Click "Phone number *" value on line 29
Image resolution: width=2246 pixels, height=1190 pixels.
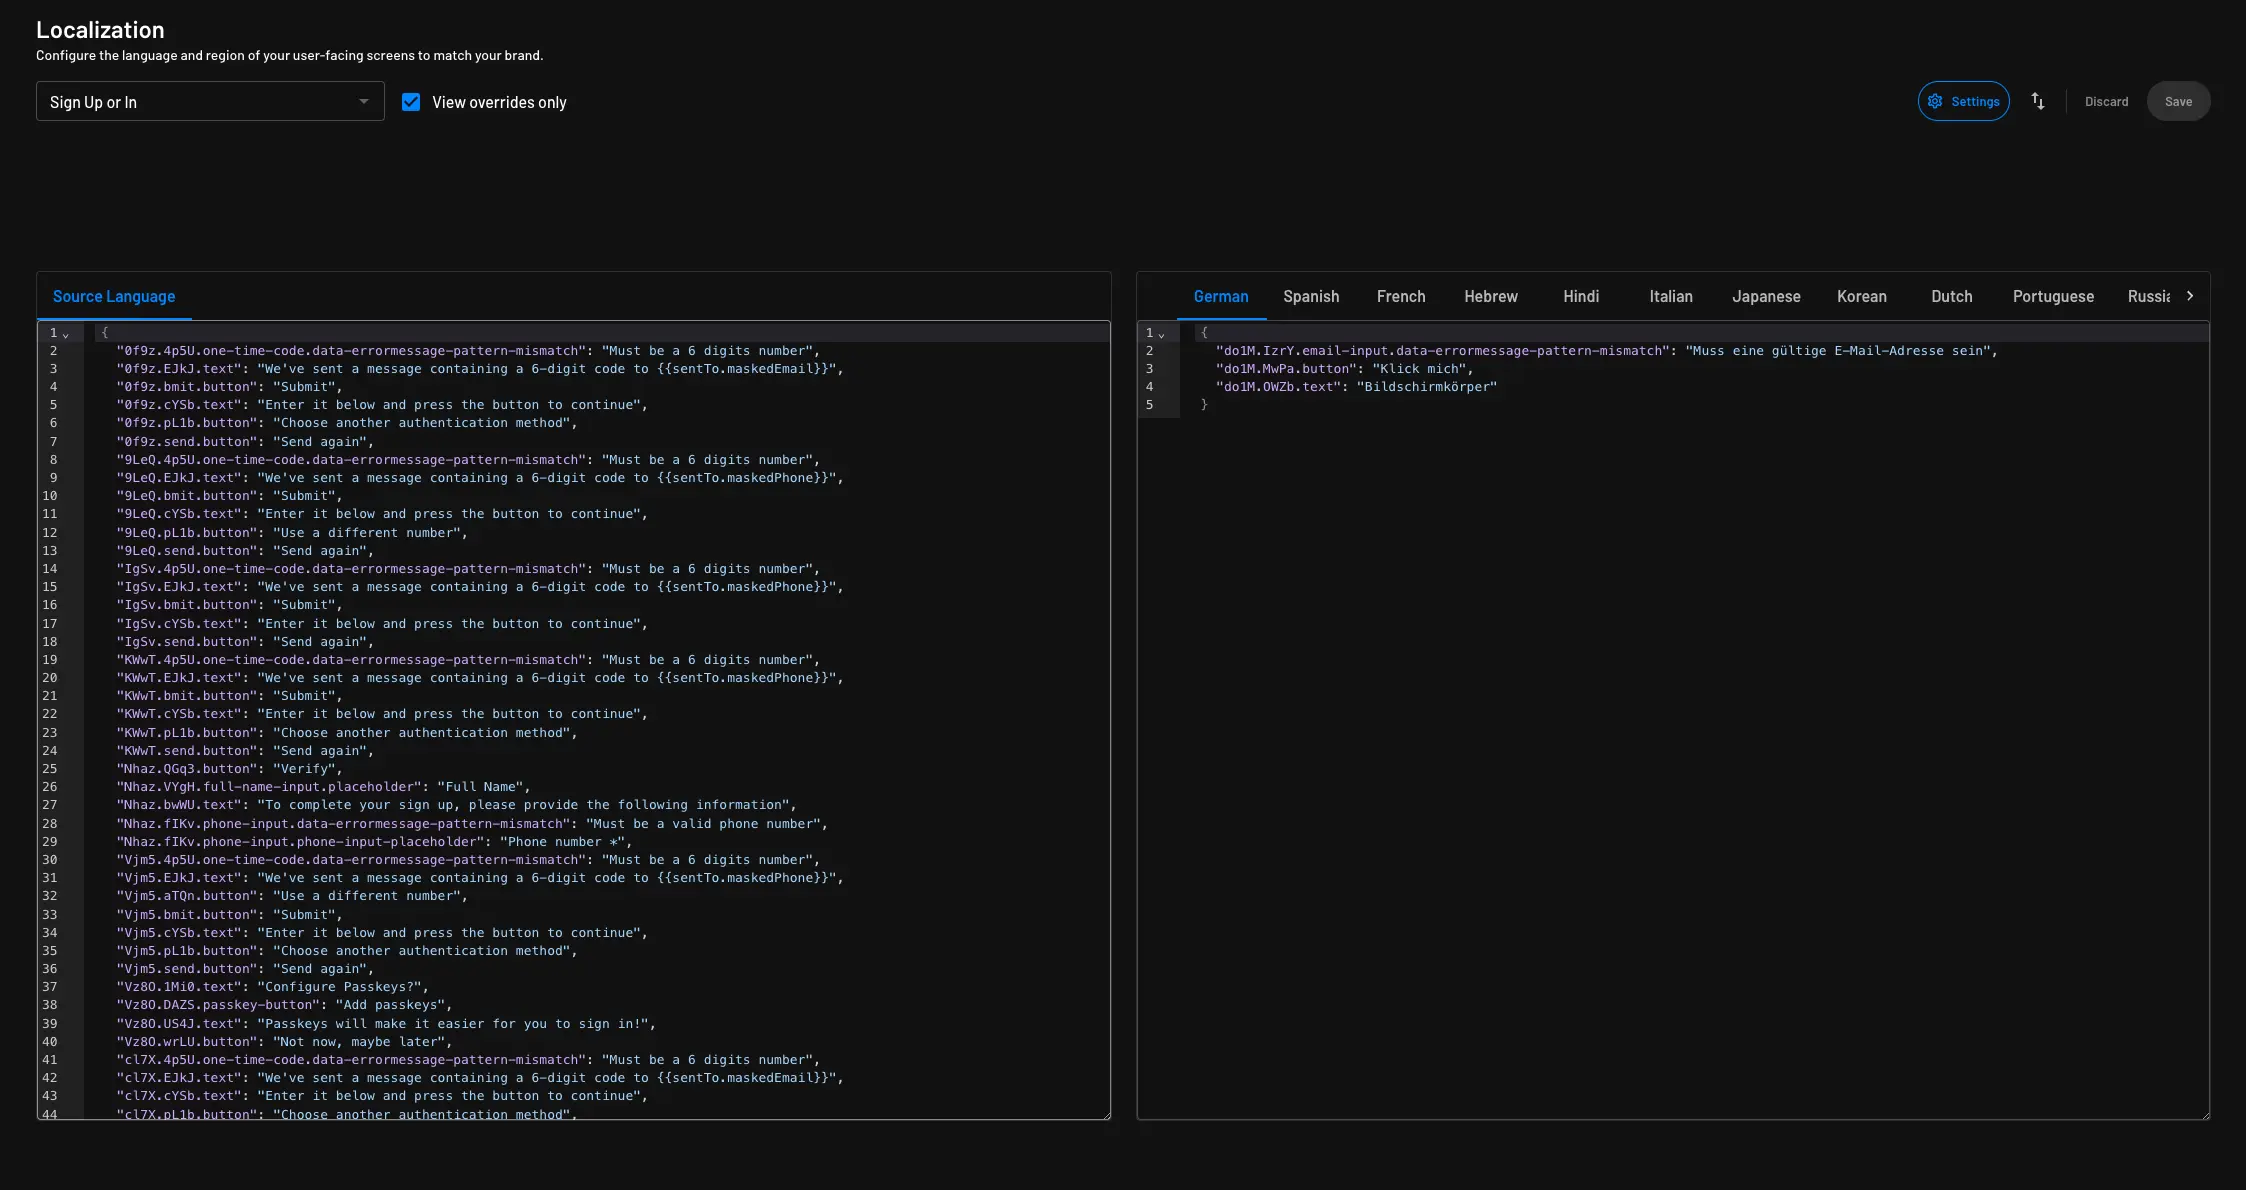(563, 842)
